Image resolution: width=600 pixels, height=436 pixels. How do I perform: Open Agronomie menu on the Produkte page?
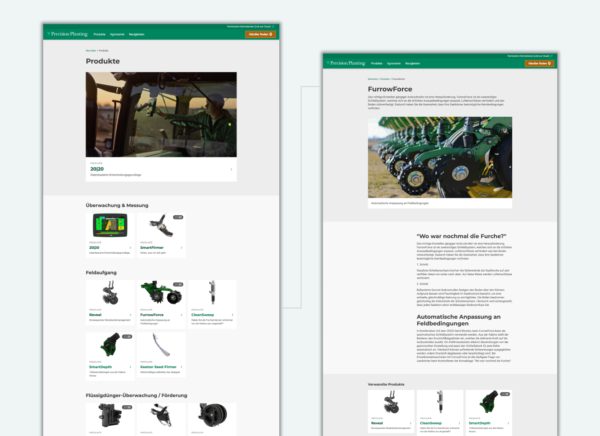(117, 34)
